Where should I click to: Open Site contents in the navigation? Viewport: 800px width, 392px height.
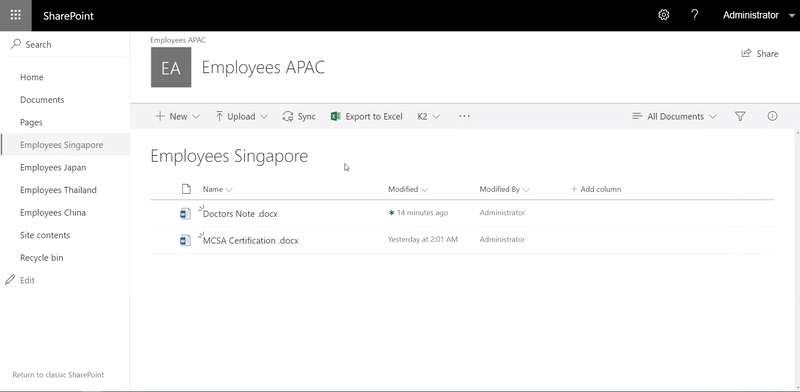point(45,235)
